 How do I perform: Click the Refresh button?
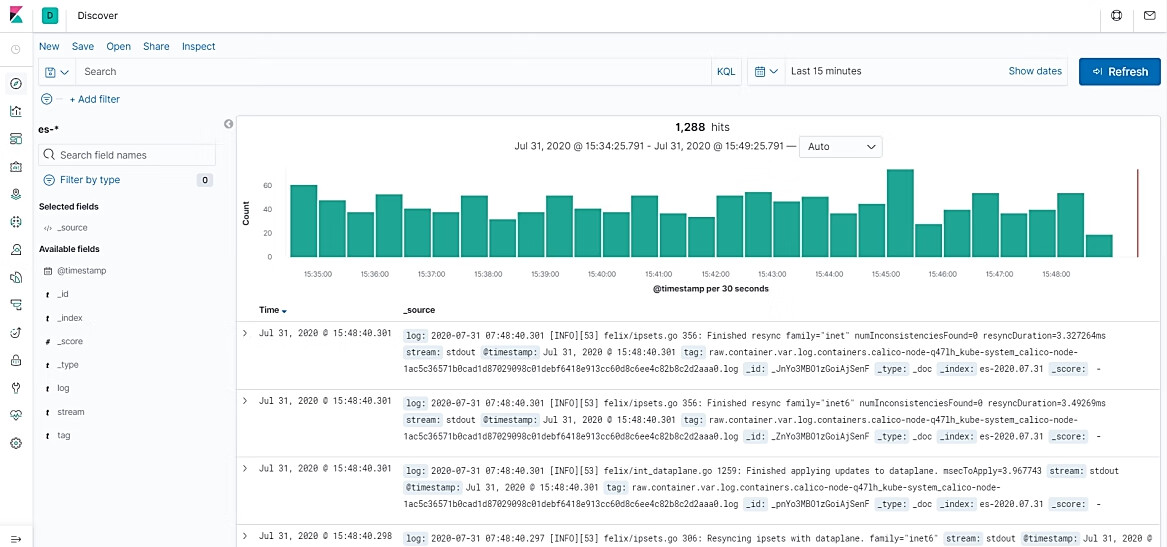coord(1119,72)
